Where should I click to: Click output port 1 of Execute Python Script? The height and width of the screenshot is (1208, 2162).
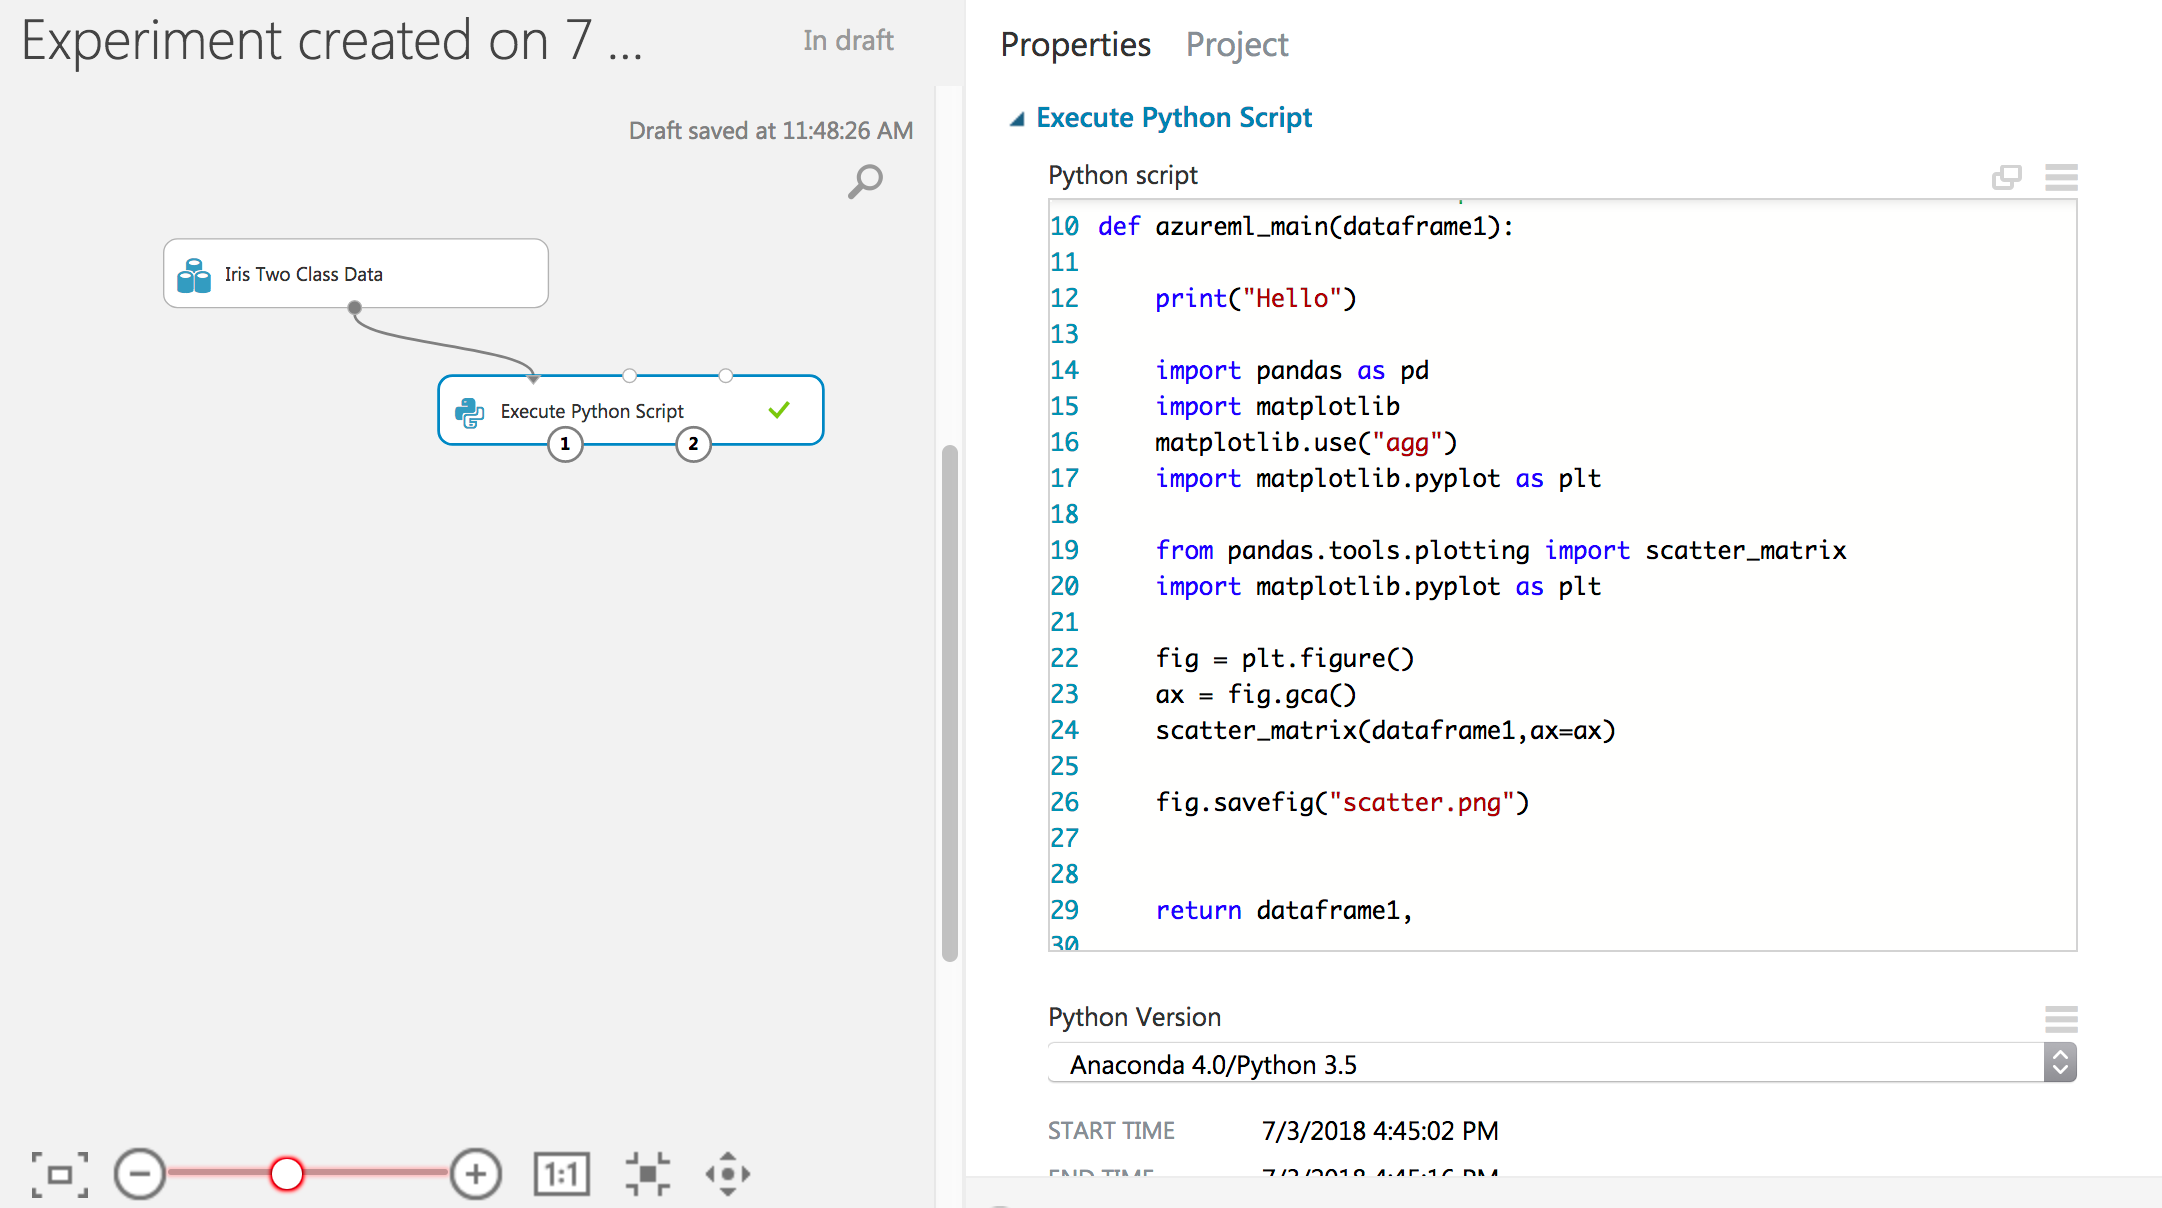click(x=565, y=444)
